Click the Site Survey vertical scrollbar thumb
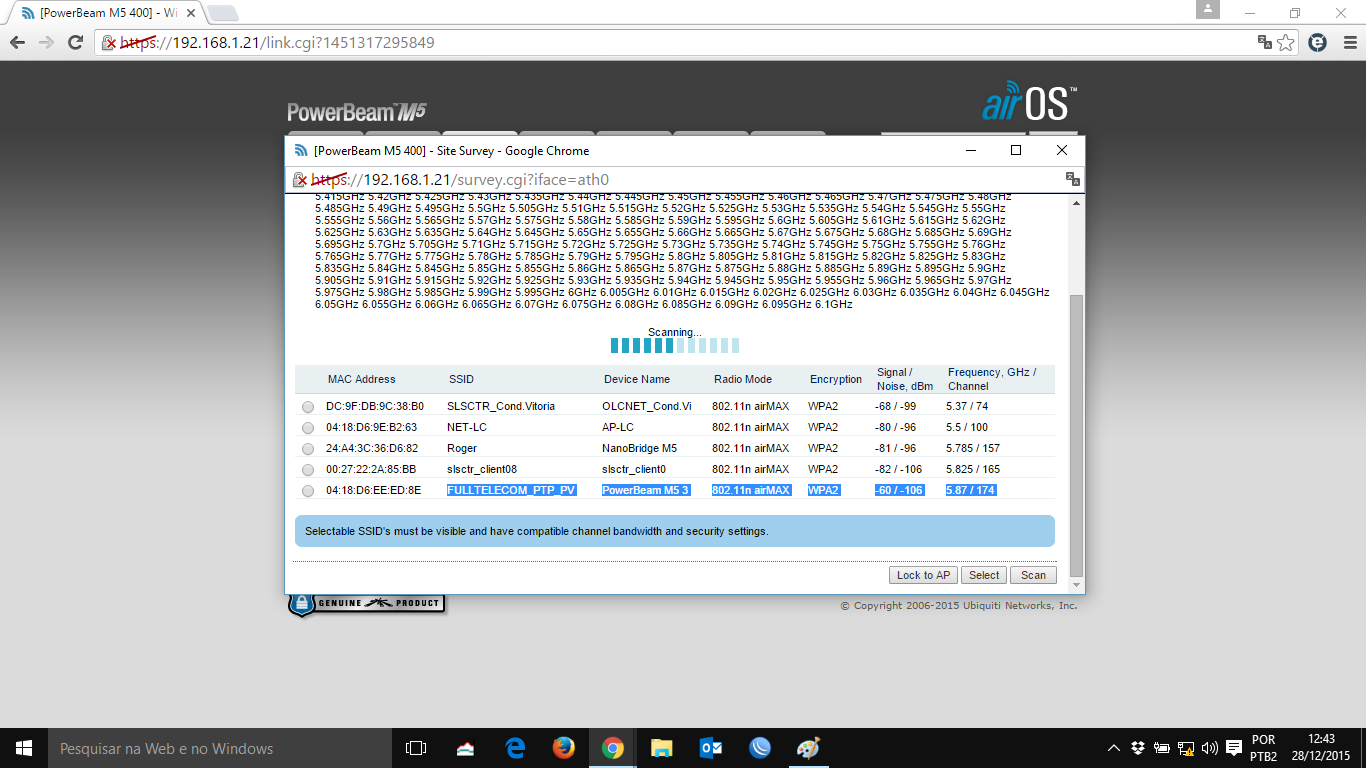Image resolution: width=1366 pixels, height=768 pixels. (x=1076, y=436)
